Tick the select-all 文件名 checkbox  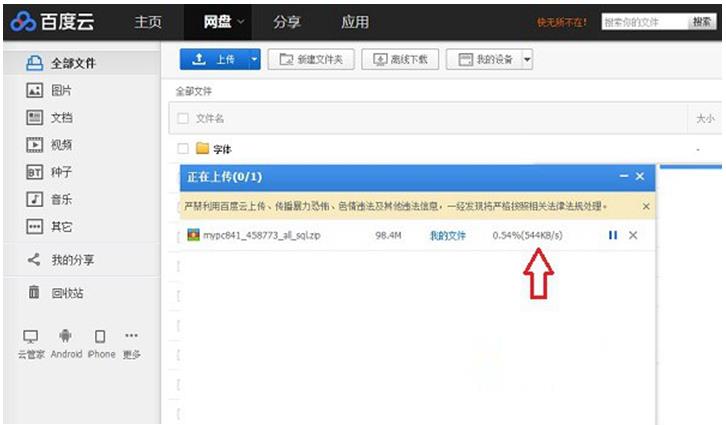click(182, 118)
